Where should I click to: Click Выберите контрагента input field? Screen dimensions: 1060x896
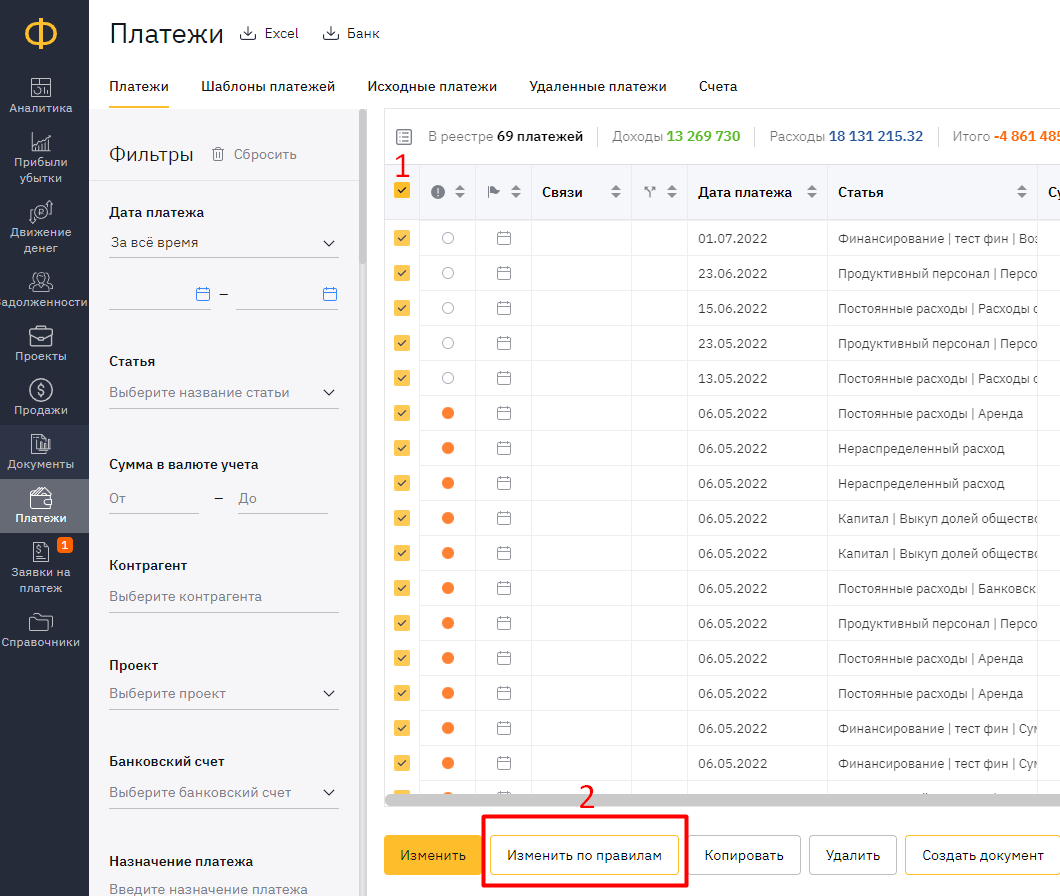click(x=224, y=597)
